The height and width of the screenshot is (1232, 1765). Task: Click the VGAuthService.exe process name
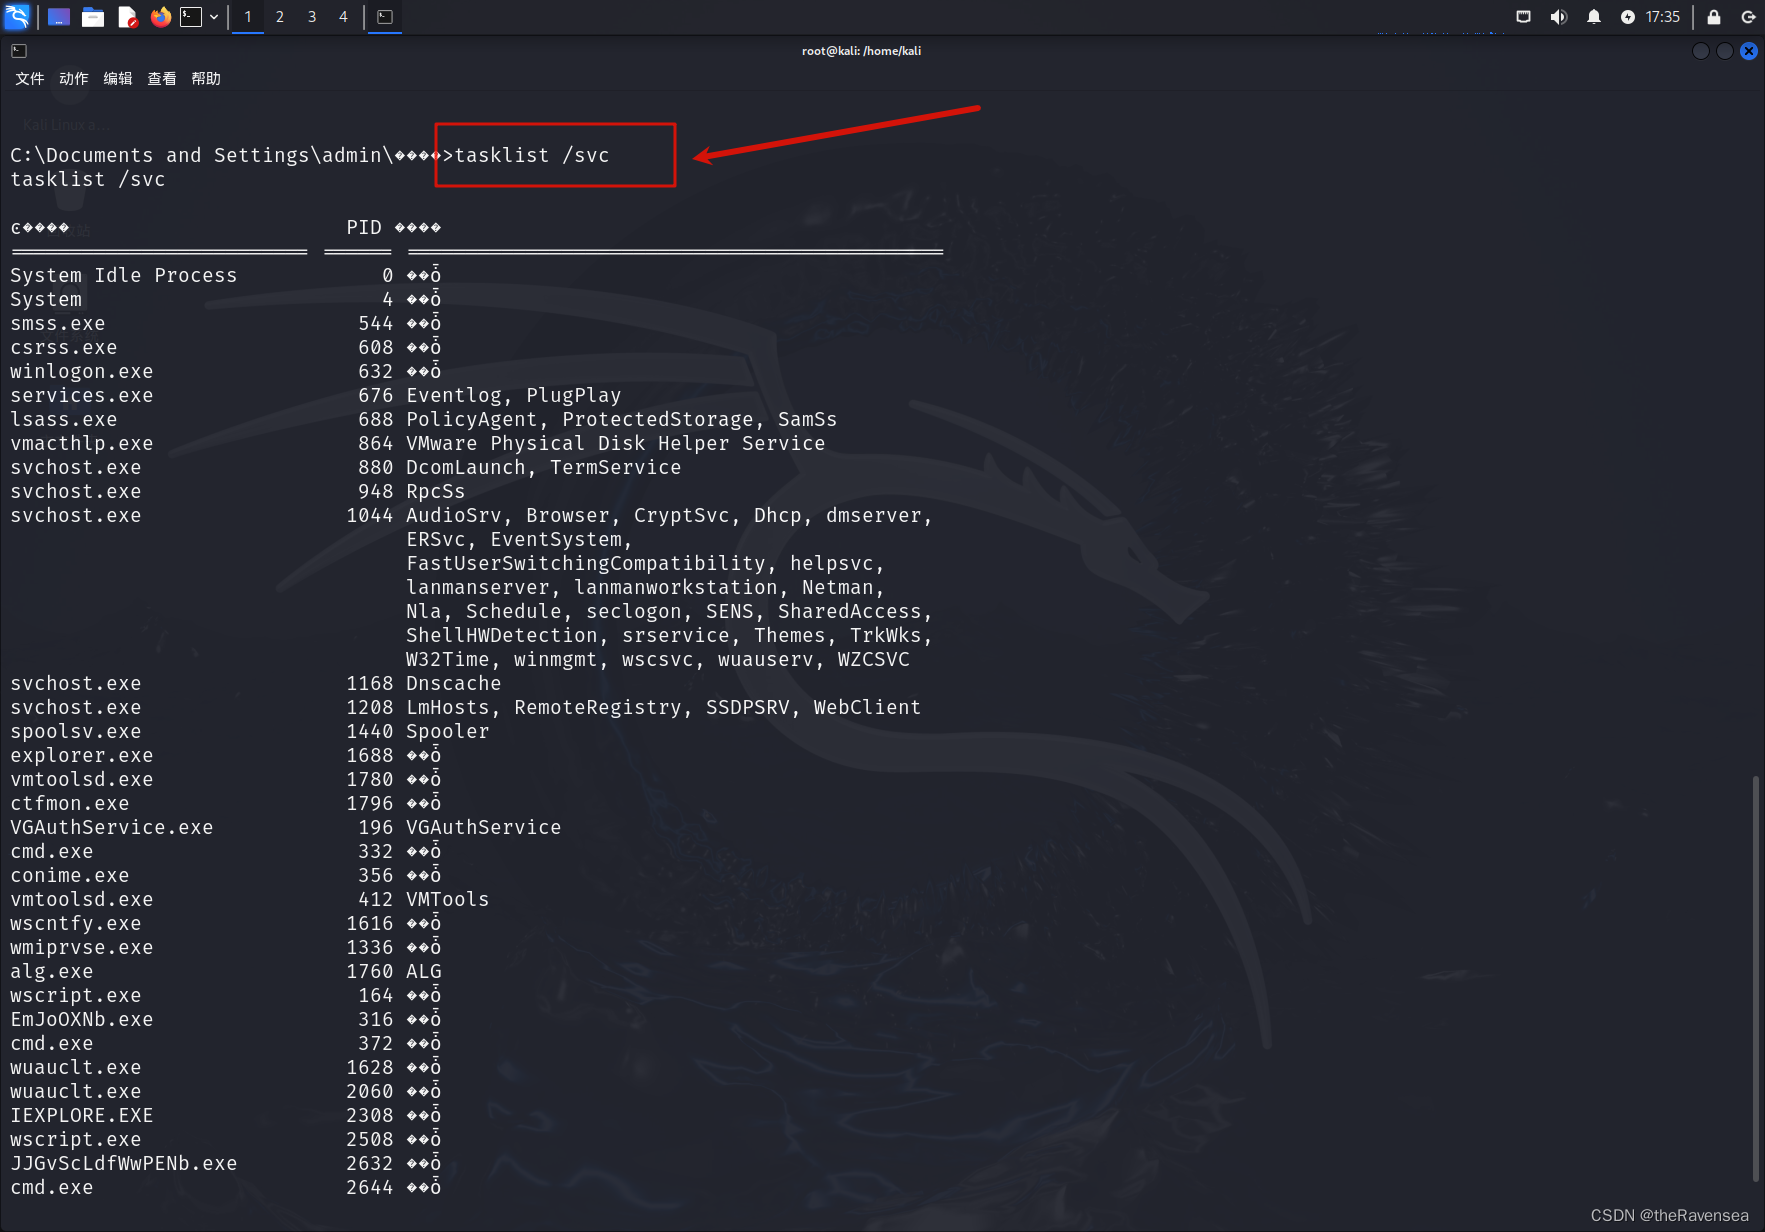[x=112, y=827]
